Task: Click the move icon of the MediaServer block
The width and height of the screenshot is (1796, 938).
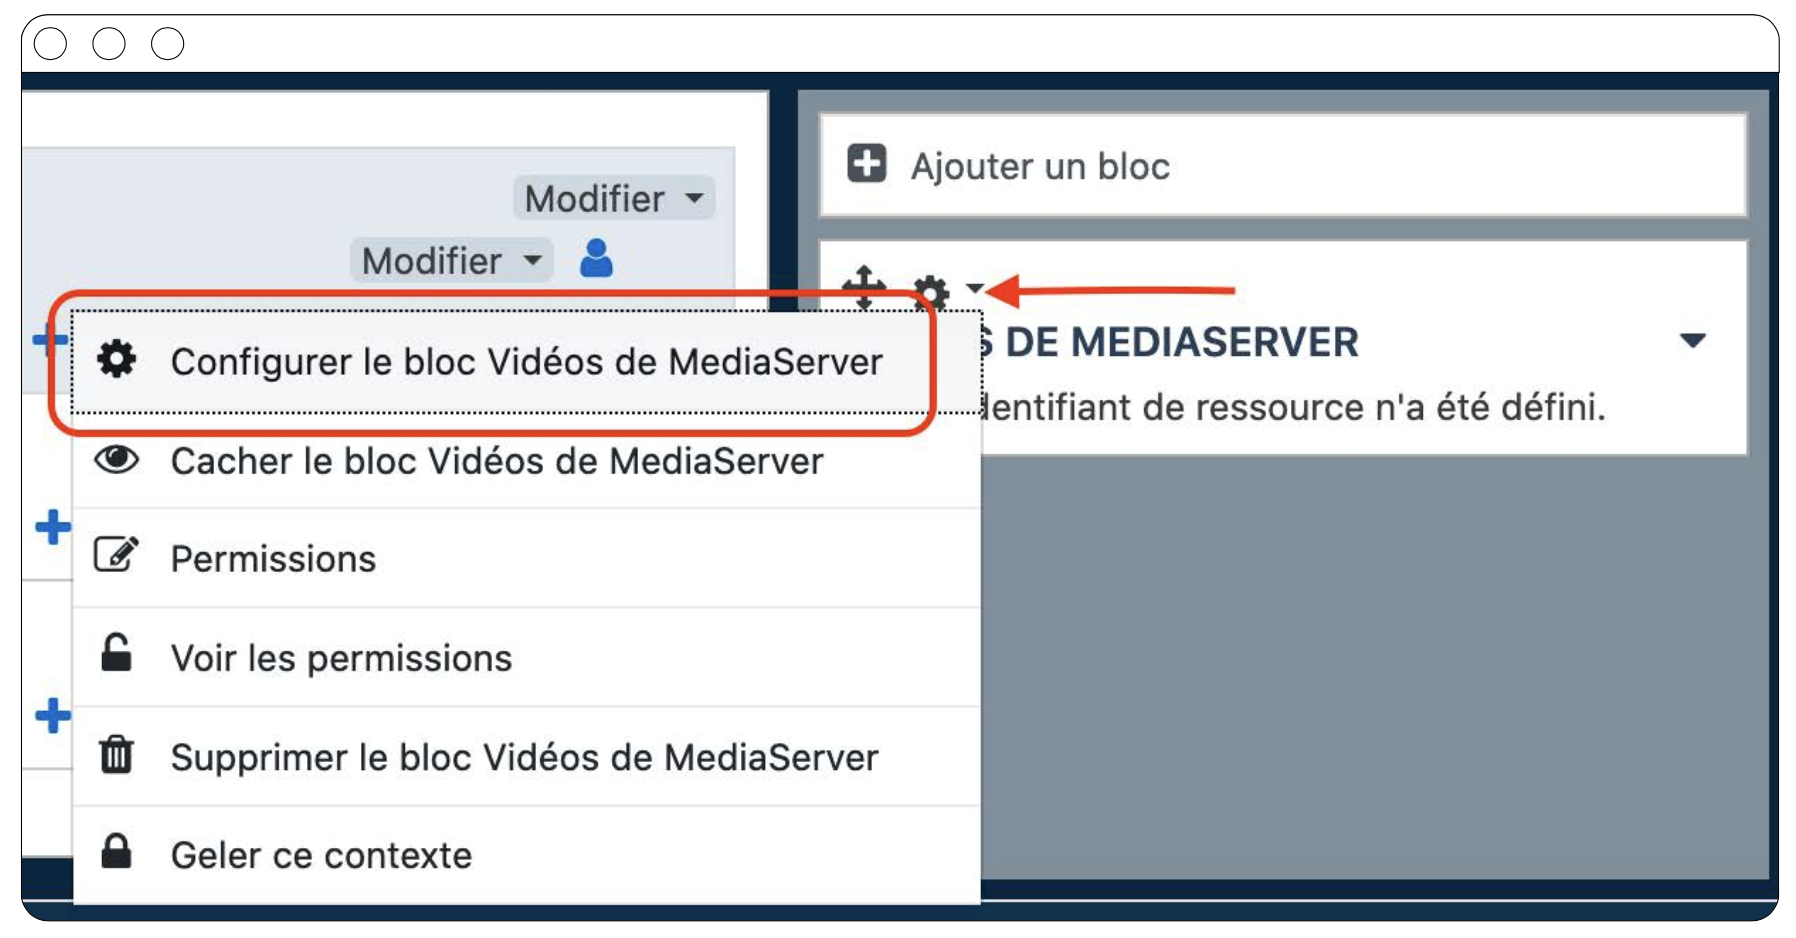Action: [863, 287]
